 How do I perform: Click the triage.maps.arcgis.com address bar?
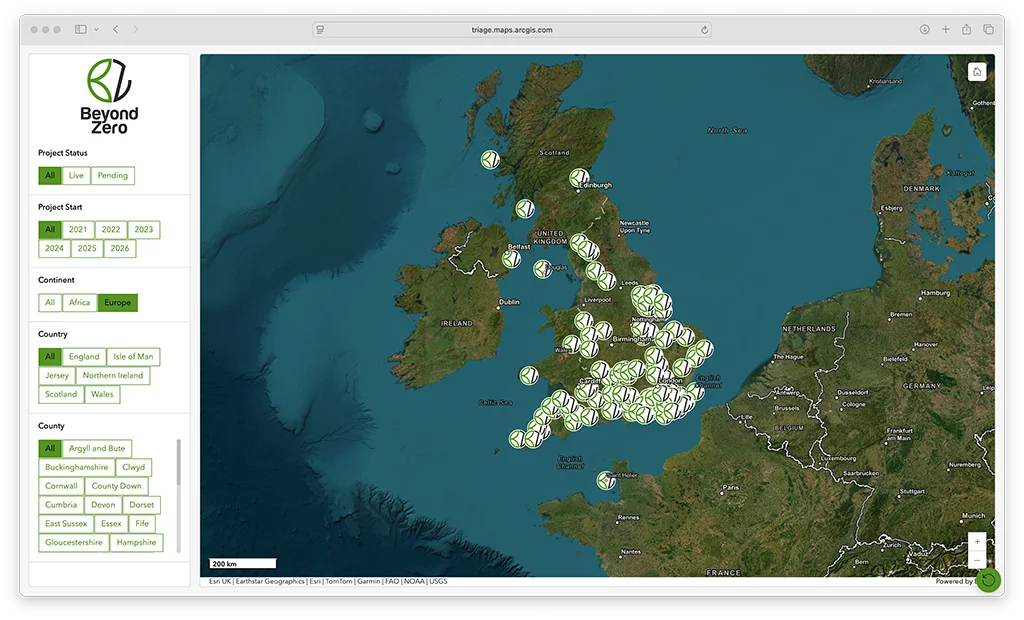[512, 29]
